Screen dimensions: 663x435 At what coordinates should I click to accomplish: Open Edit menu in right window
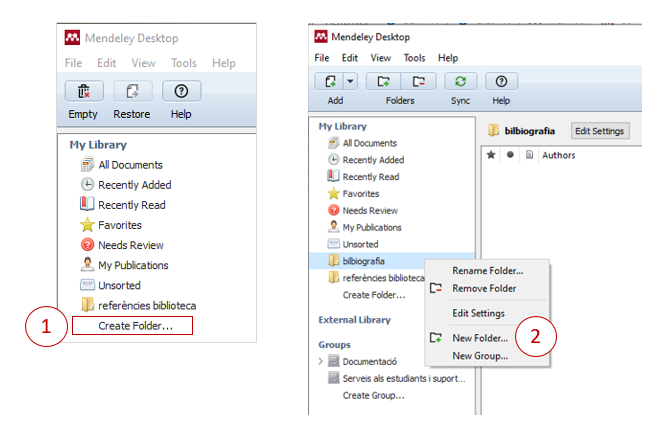(350, 58)
